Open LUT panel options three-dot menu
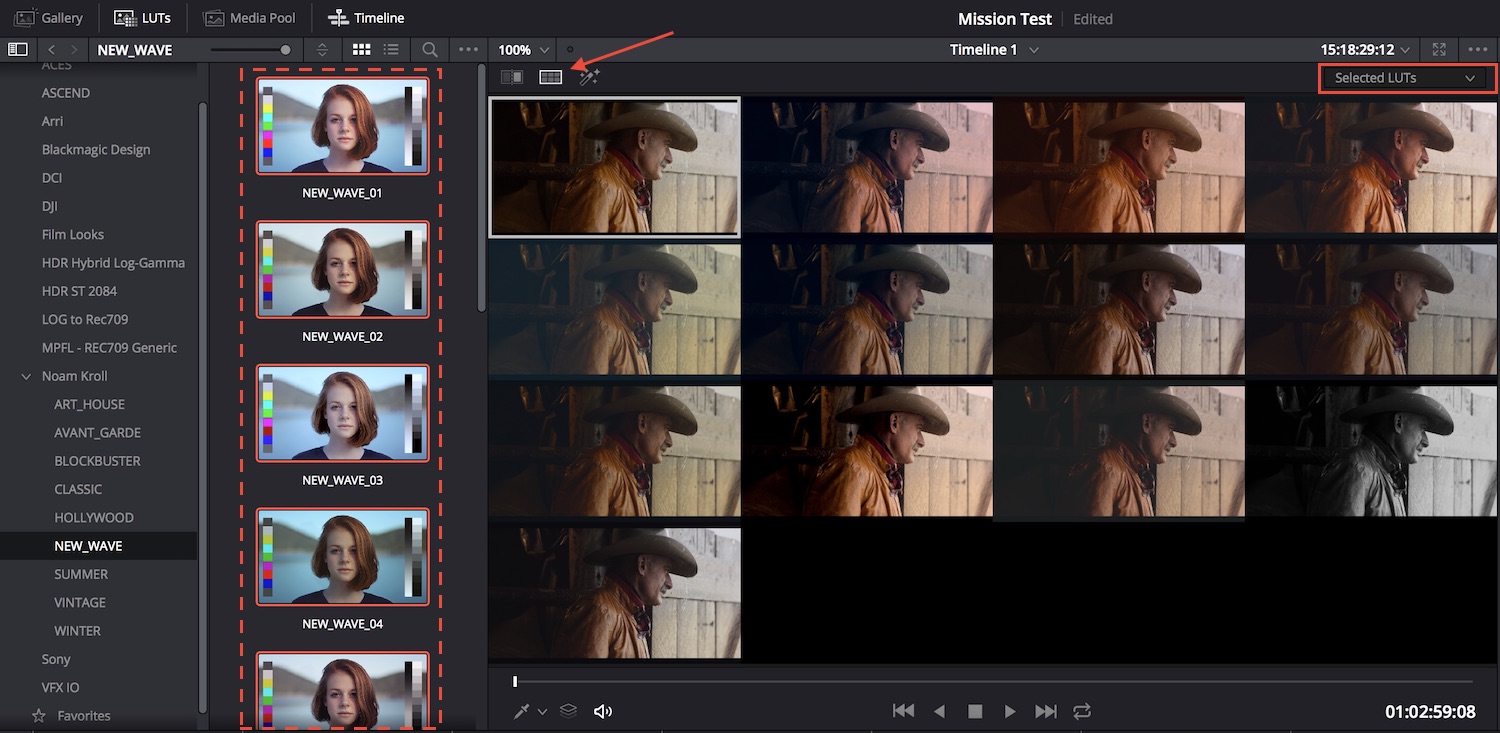1500x733 pixels. pyautogui.click(x=467, y=49)
